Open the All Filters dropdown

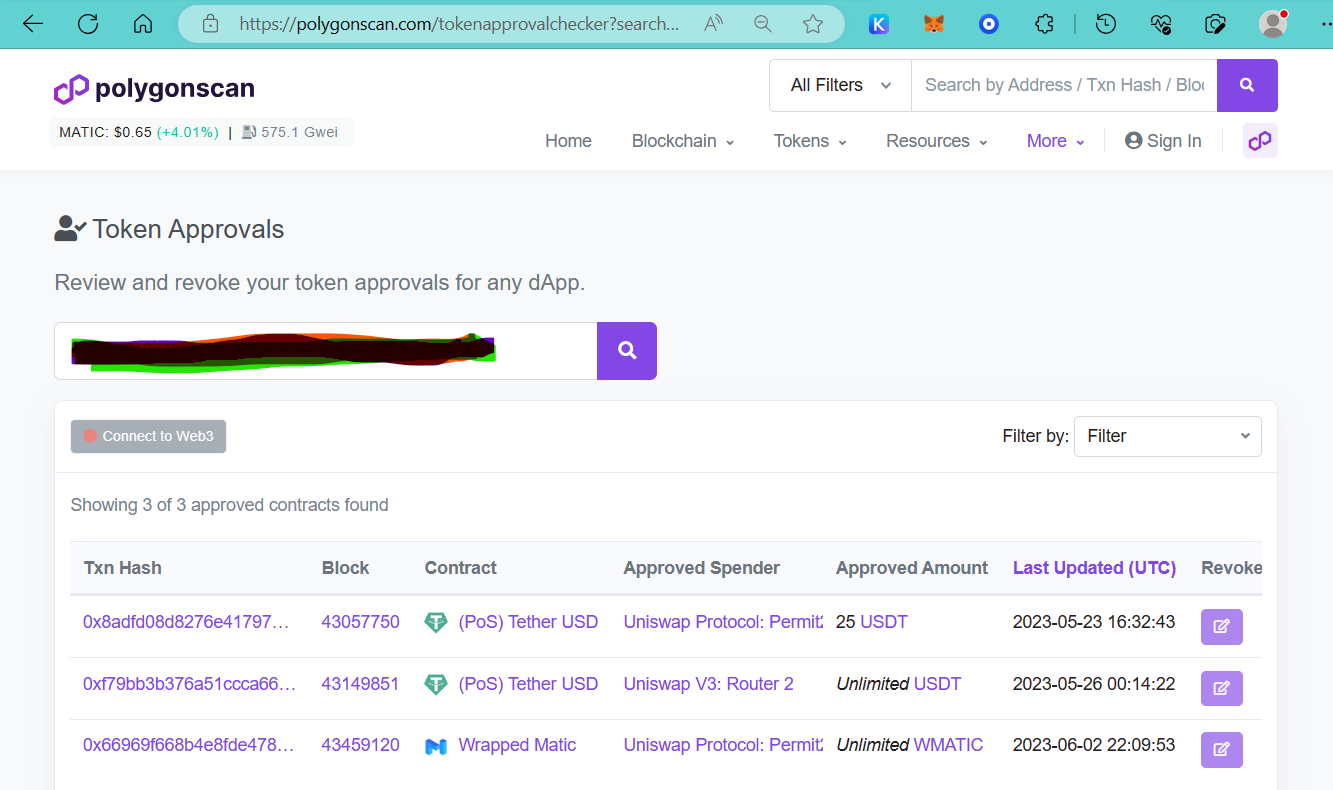pos(838,85)
